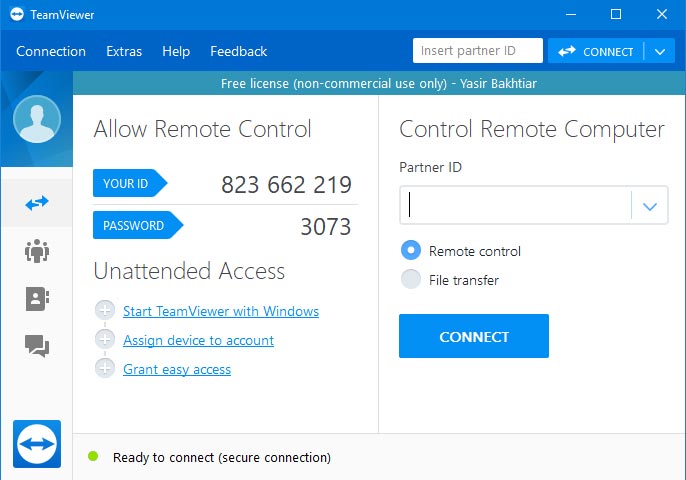
Task: Click the TeamViewer title bar logo
Action: point(17,14)
